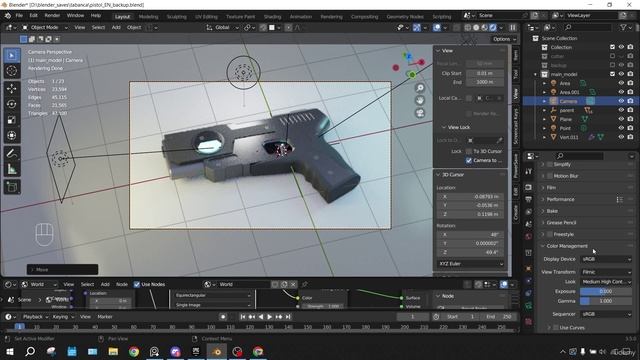The width and height of the screenshot is (640, 360).
Task: Click the Vert.011 object row
Action: point(569,137)
